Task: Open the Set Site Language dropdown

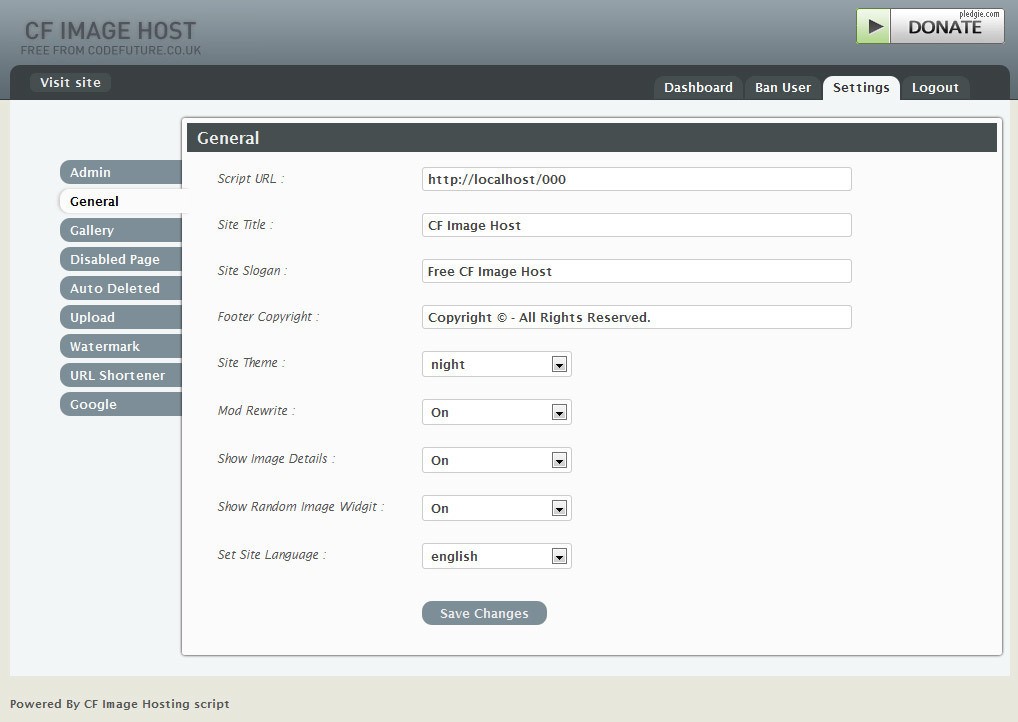Action: (x=496, y=557)
